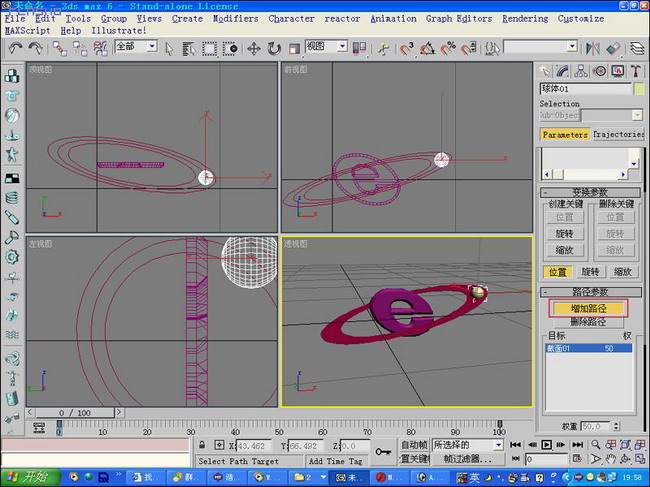Click the 缩放 button under 创建关键
This screenshot has height=487, width=650.
coord(564,250)
